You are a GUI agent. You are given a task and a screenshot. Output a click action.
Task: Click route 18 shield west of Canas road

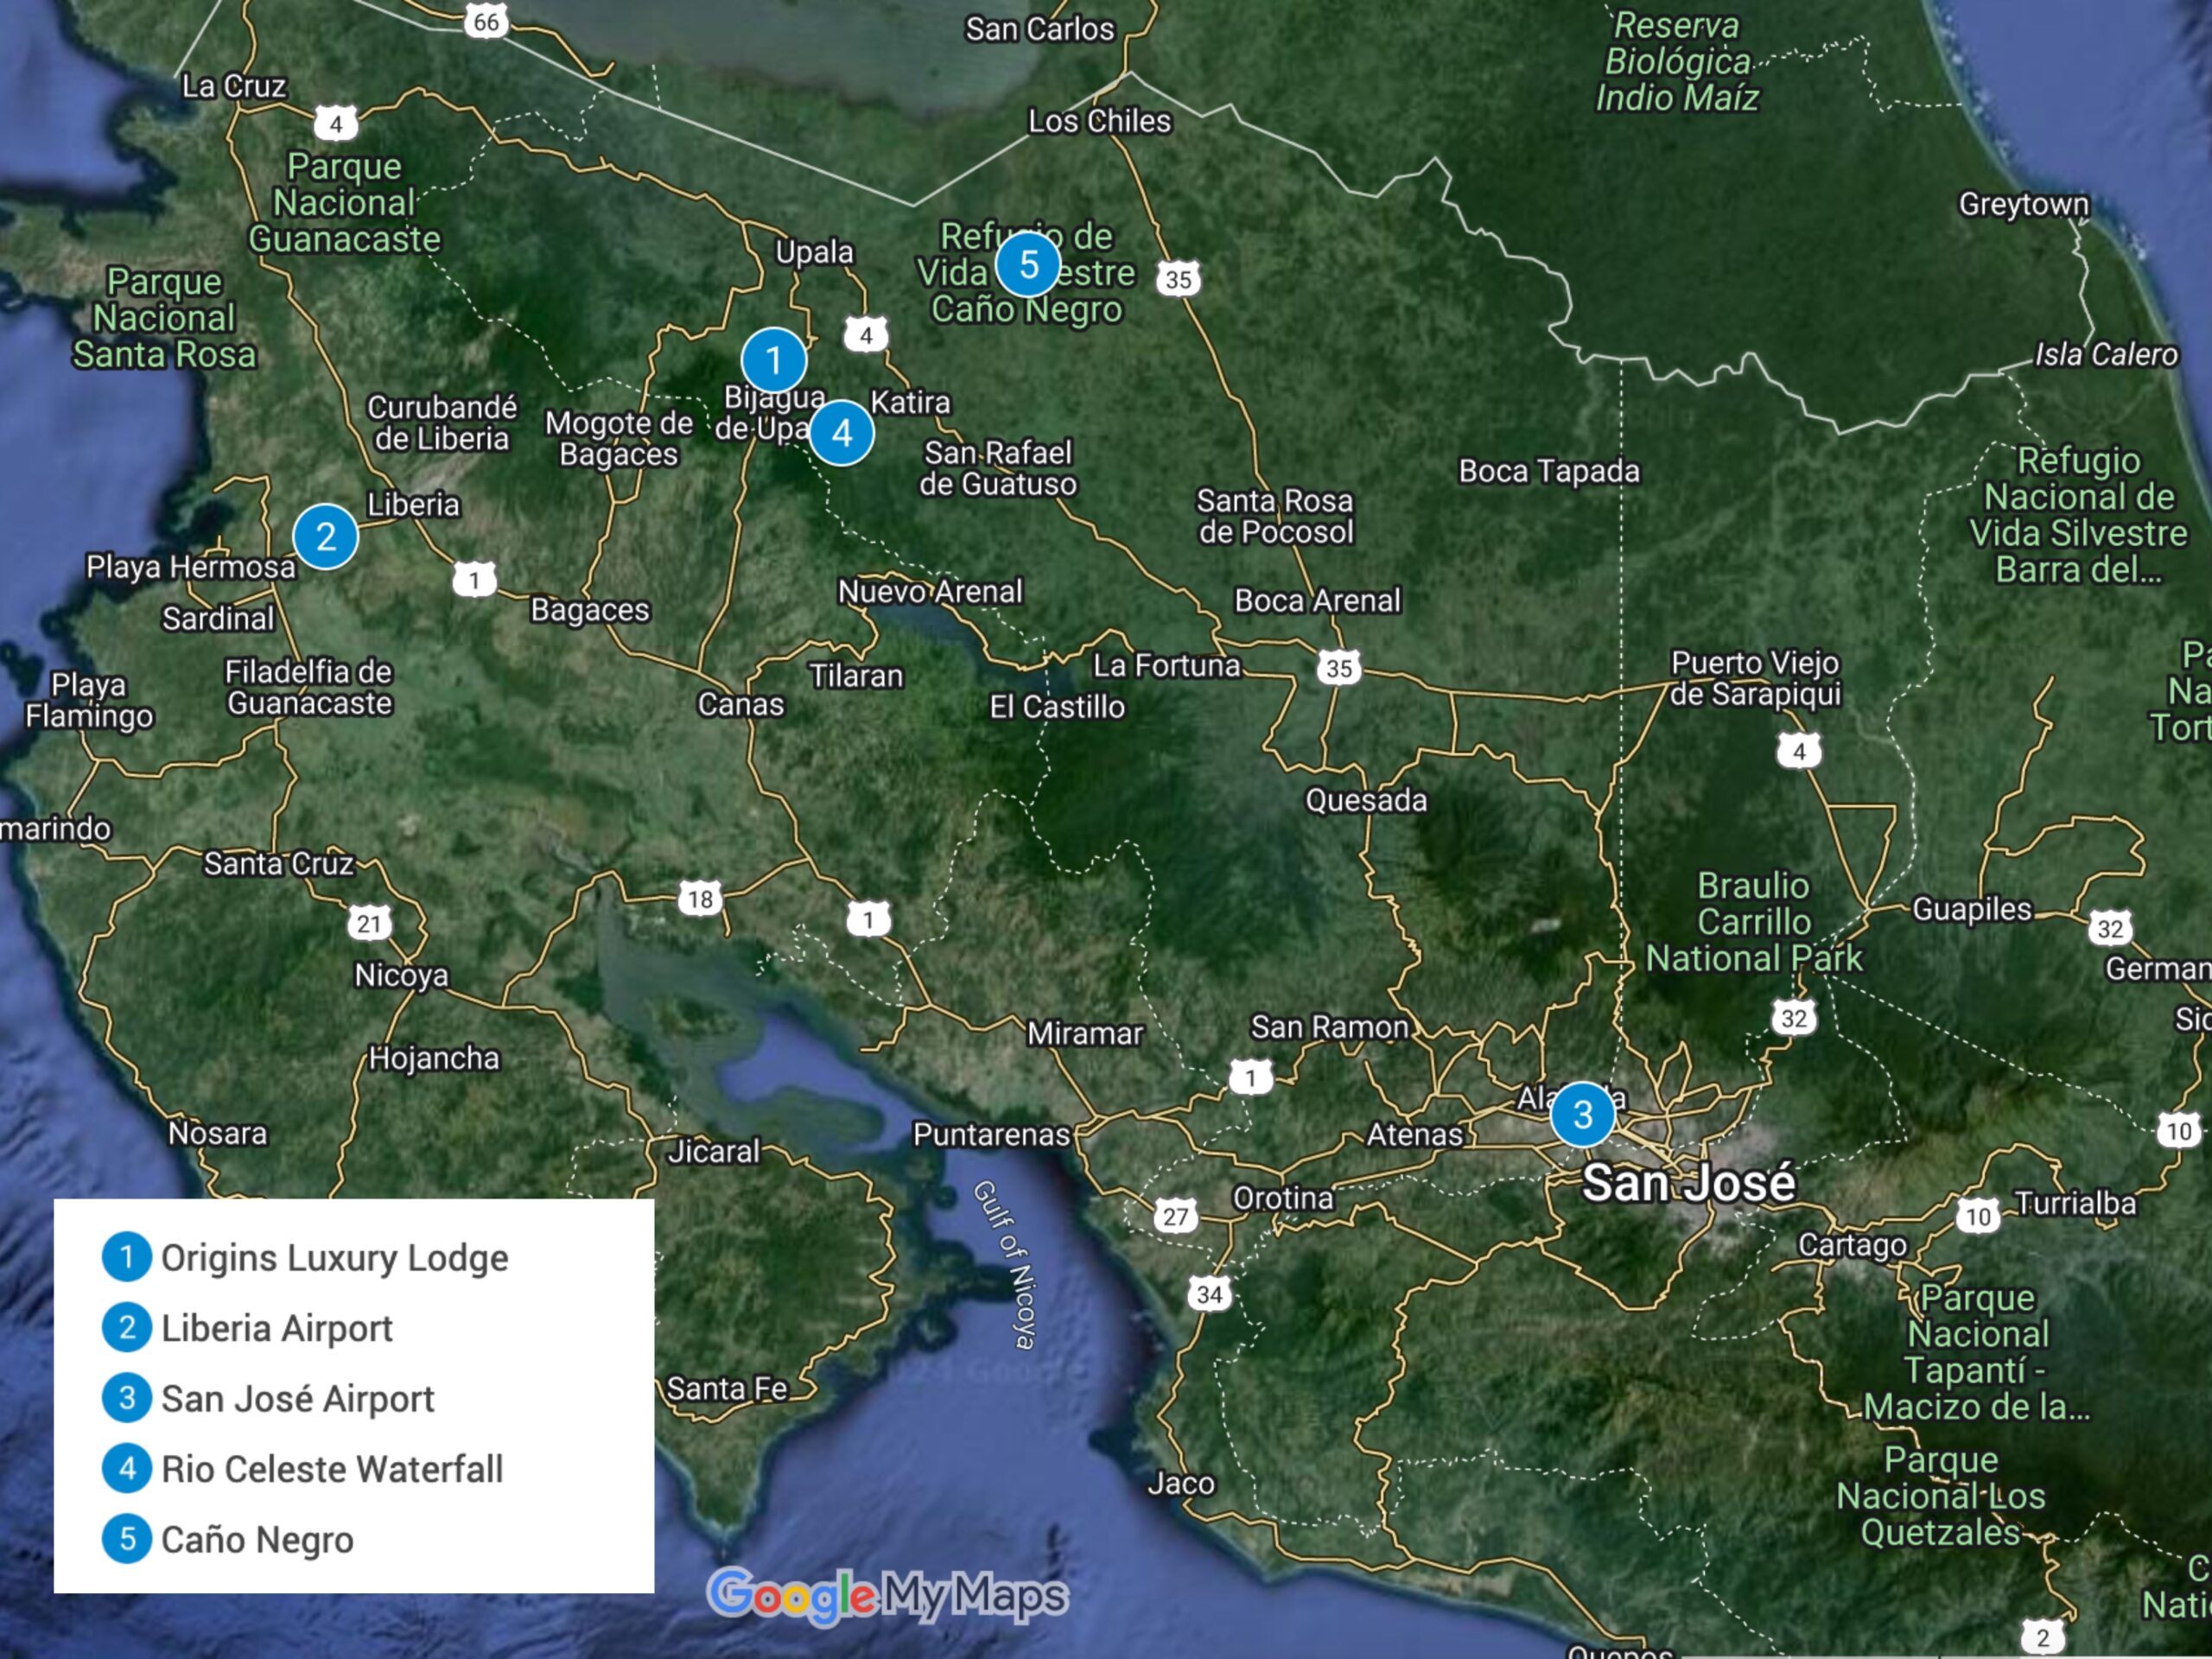(x=700, y=899)
